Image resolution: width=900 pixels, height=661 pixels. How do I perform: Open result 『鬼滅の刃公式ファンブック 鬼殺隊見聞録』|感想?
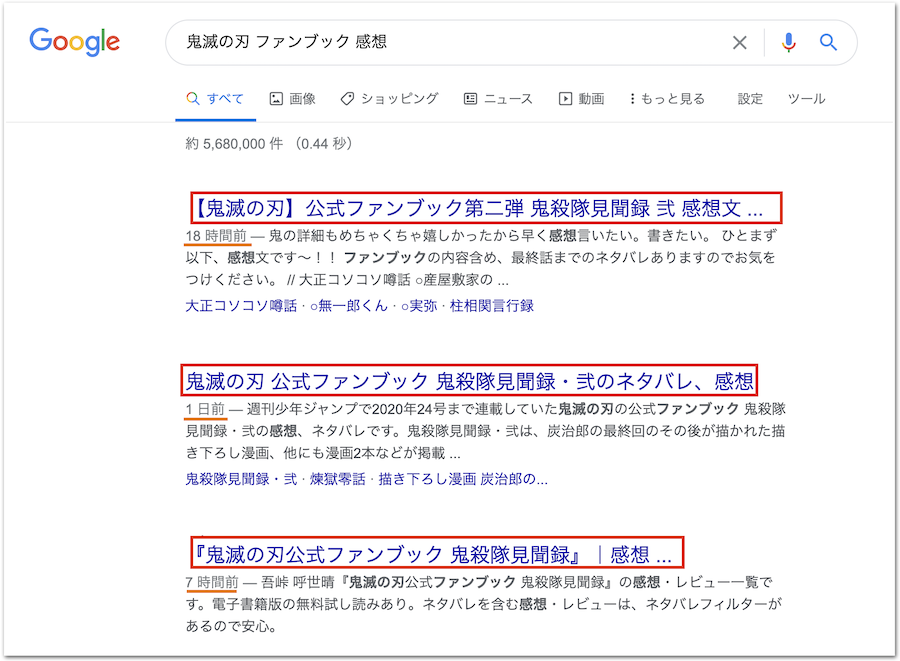pos(433,553)
